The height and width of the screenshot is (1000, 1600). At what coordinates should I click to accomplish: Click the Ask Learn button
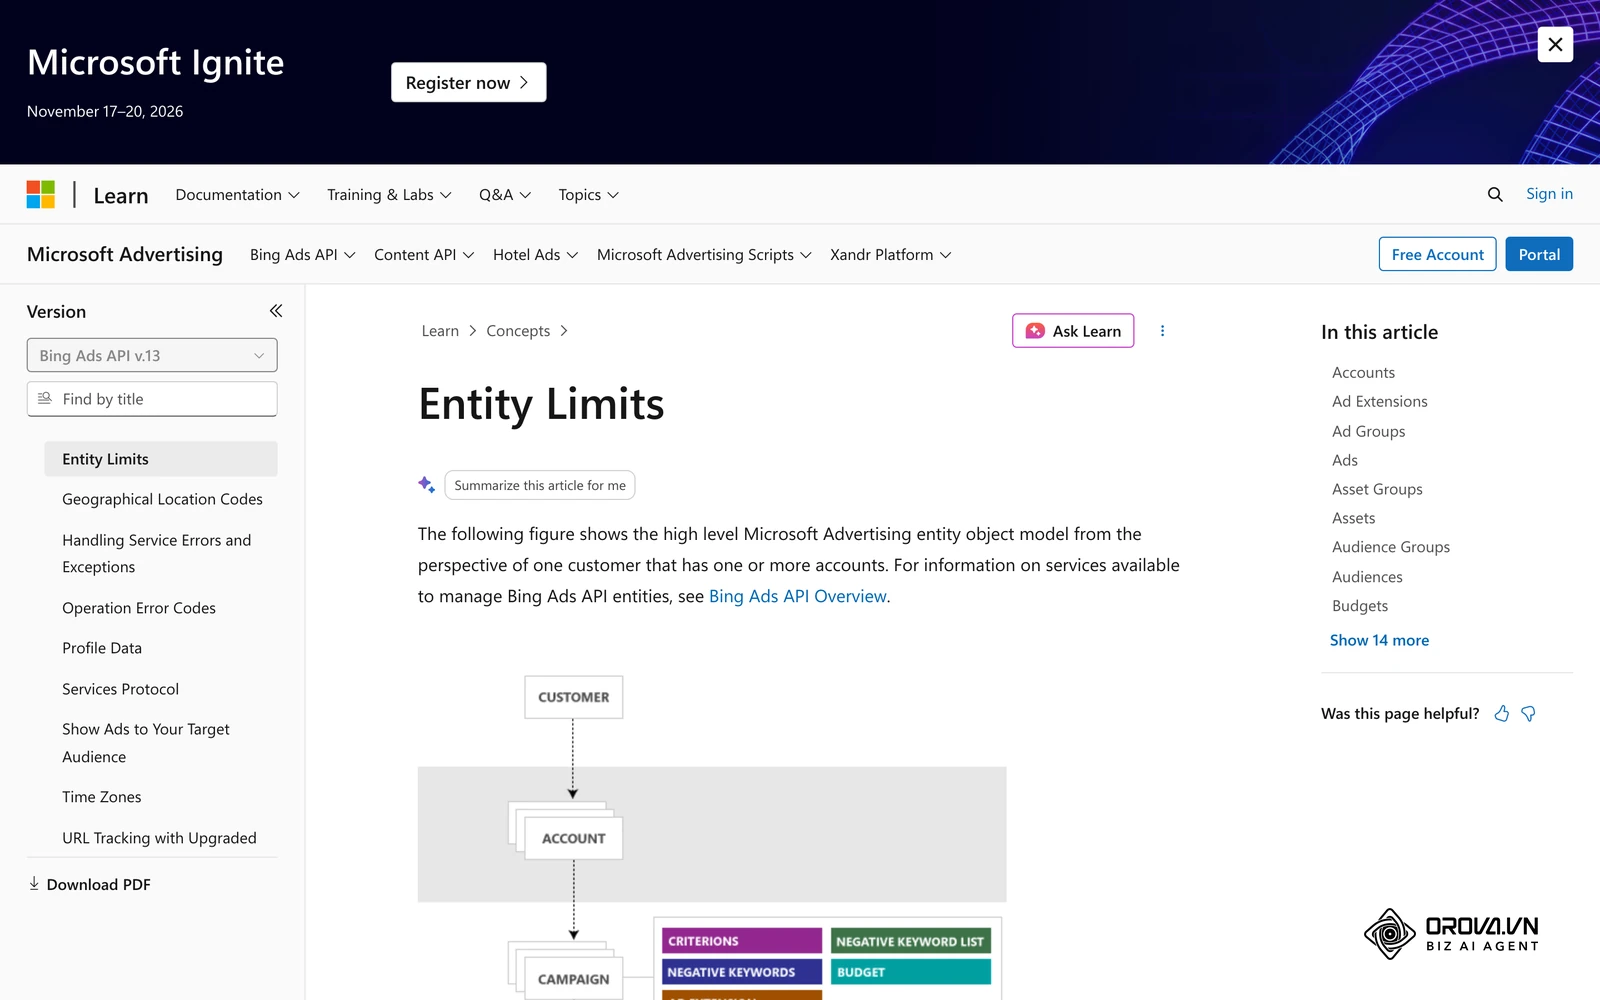click(x=1073, y=331)
